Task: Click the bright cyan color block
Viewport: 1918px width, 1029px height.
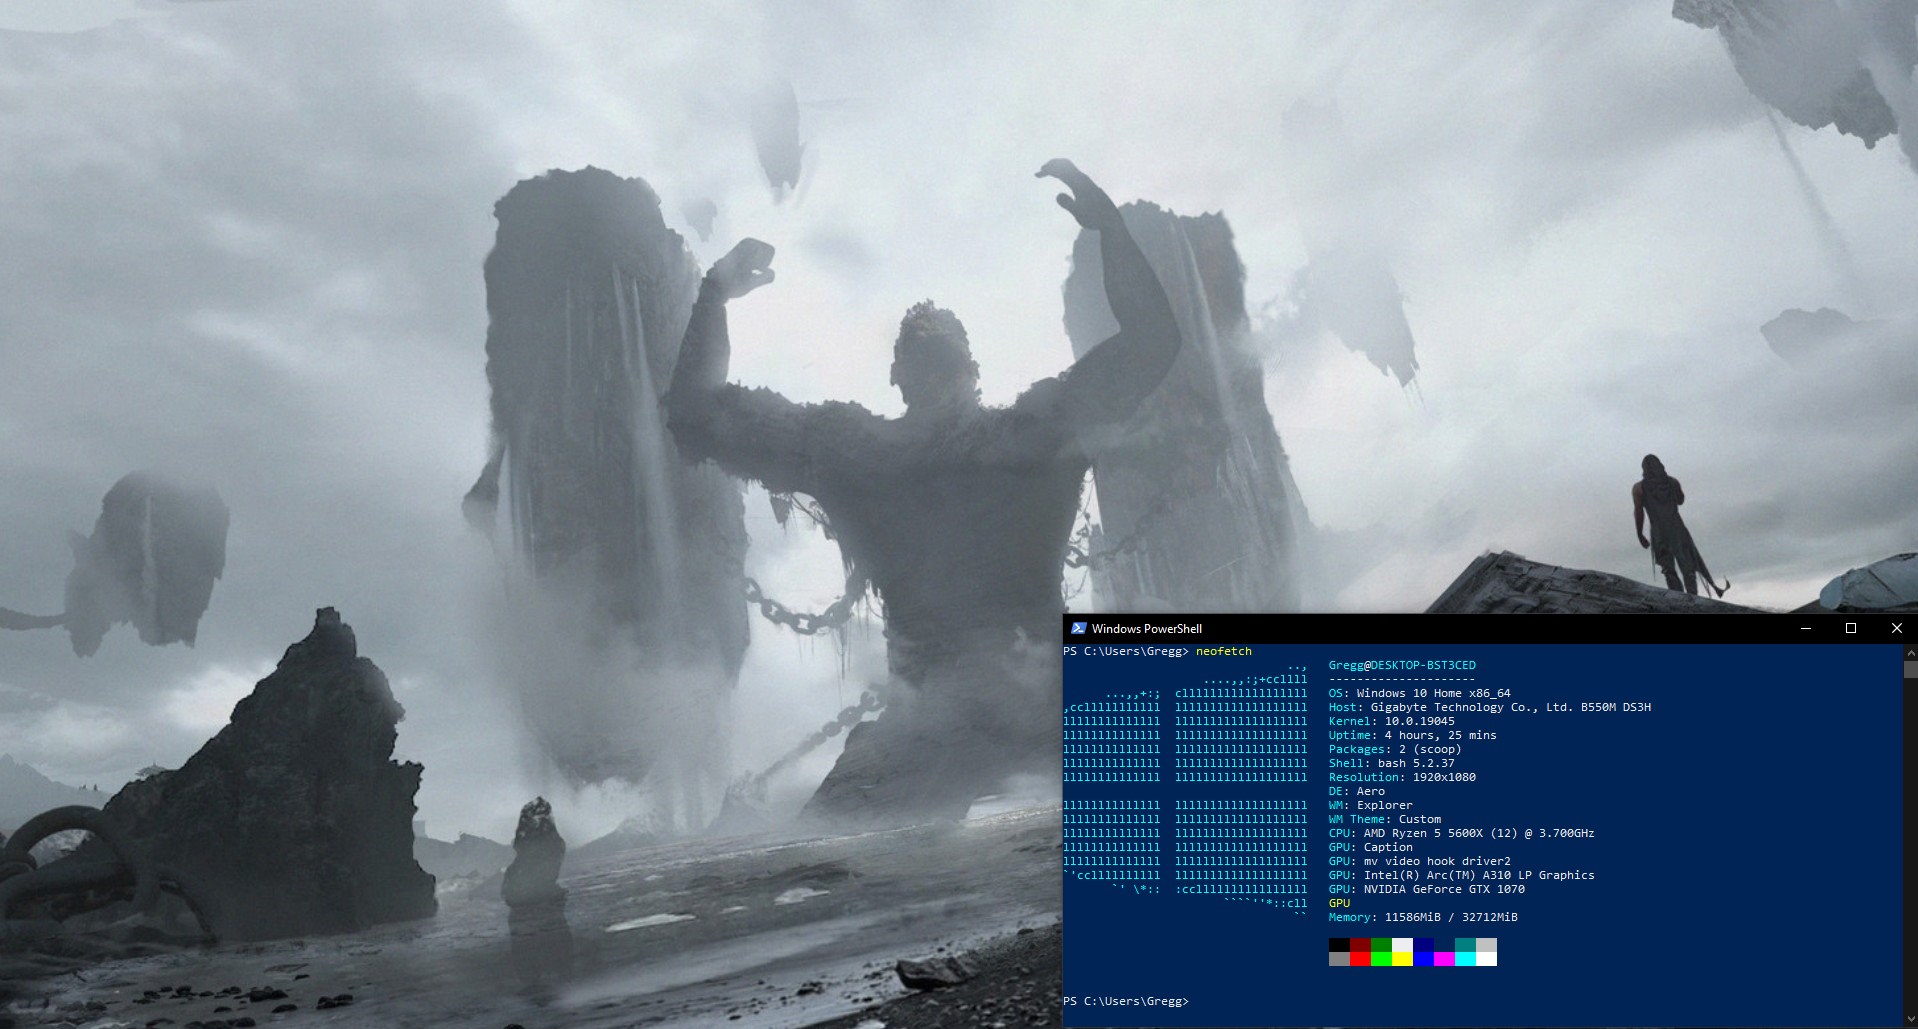Action: coord(1465,959)
